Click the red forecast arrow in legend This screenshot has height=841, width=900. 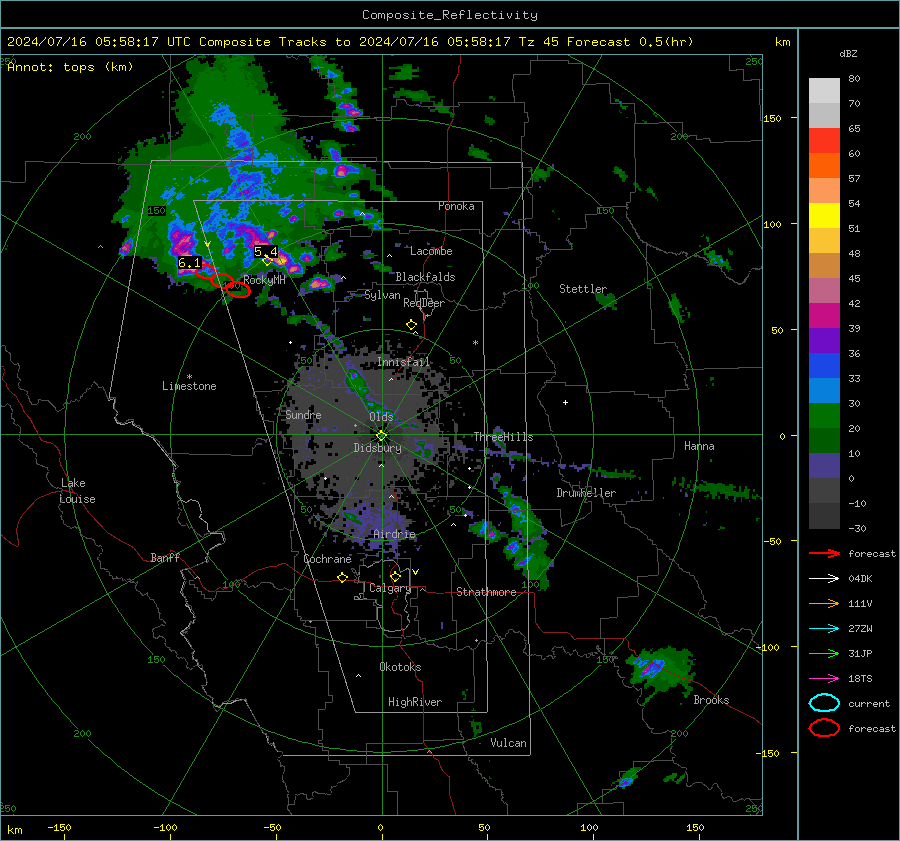pos(824,553)
